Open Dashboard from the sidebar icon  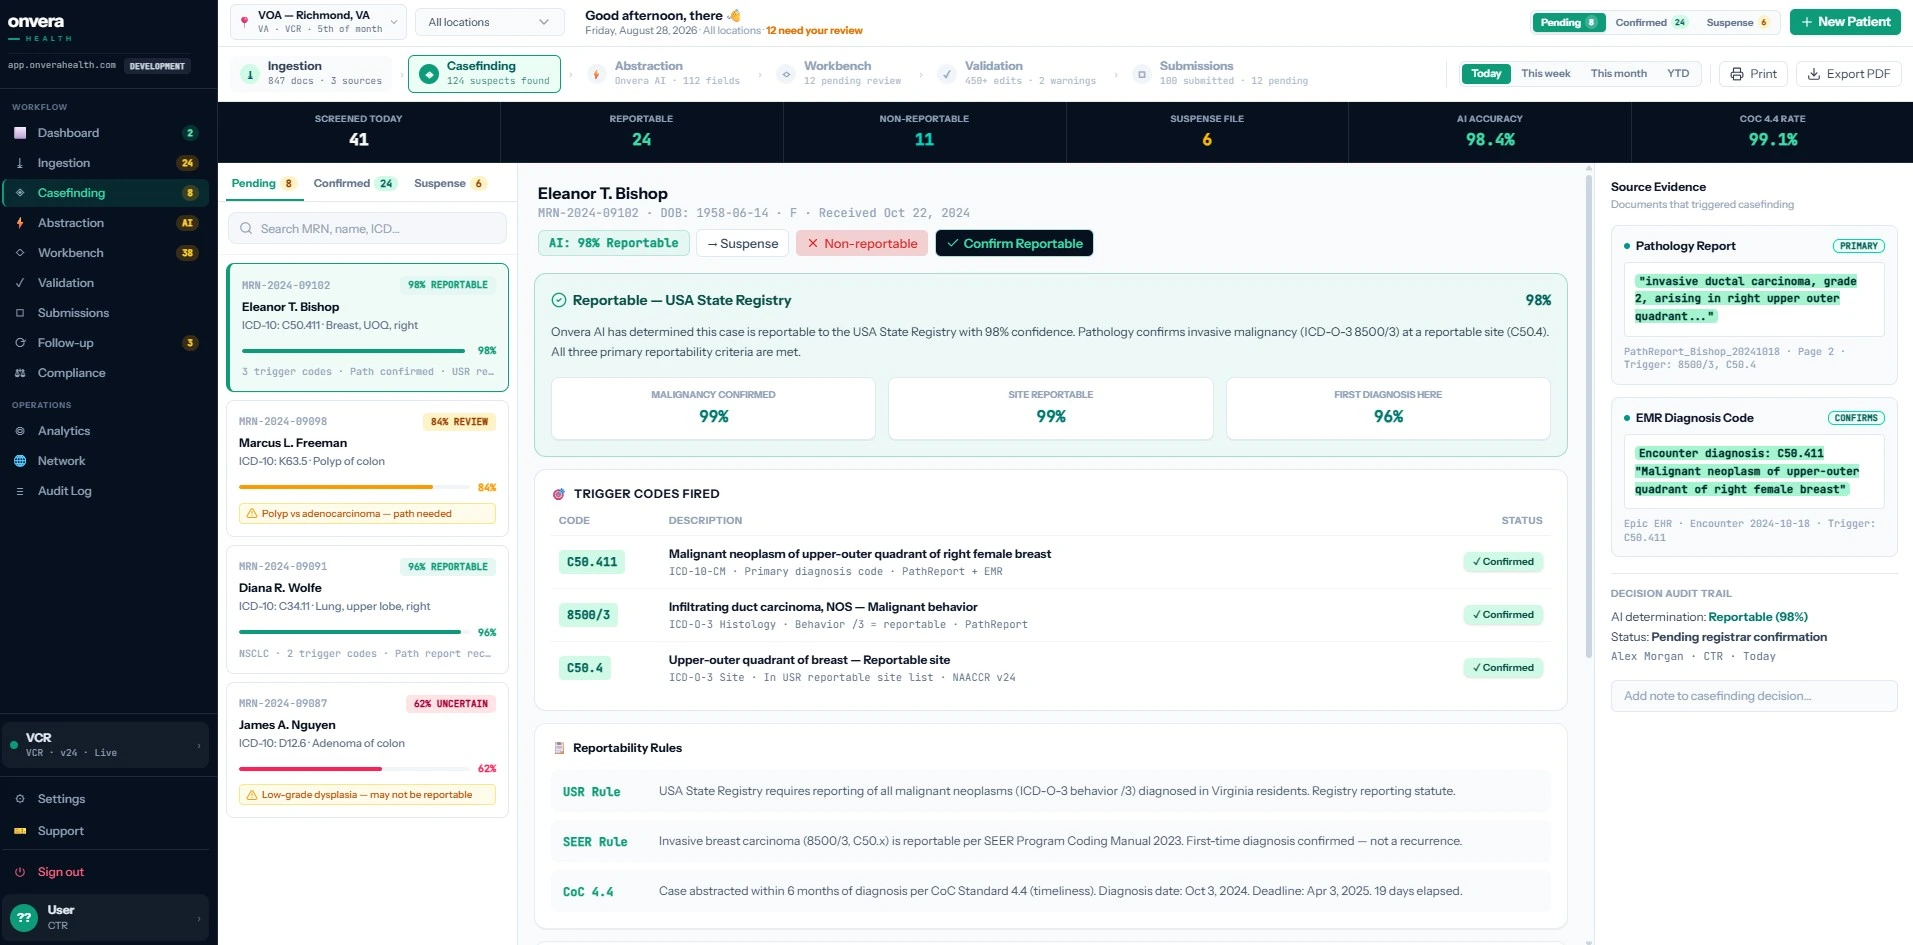click(x=20, y=133)
